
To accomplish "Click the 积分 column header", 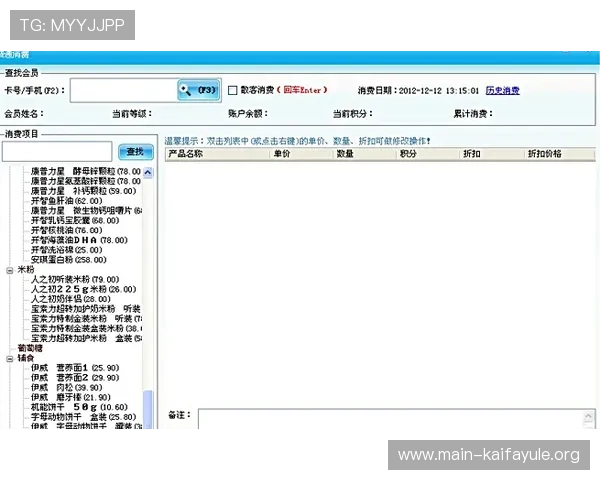I will coord(427,154).
